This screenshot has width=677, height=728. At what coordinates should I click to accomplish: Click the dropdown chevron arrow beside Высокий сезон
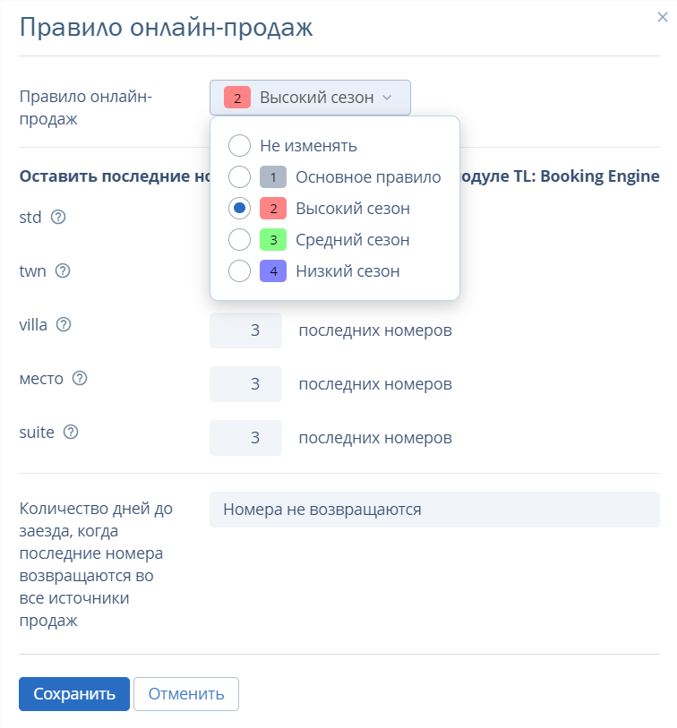coord(387,98)
